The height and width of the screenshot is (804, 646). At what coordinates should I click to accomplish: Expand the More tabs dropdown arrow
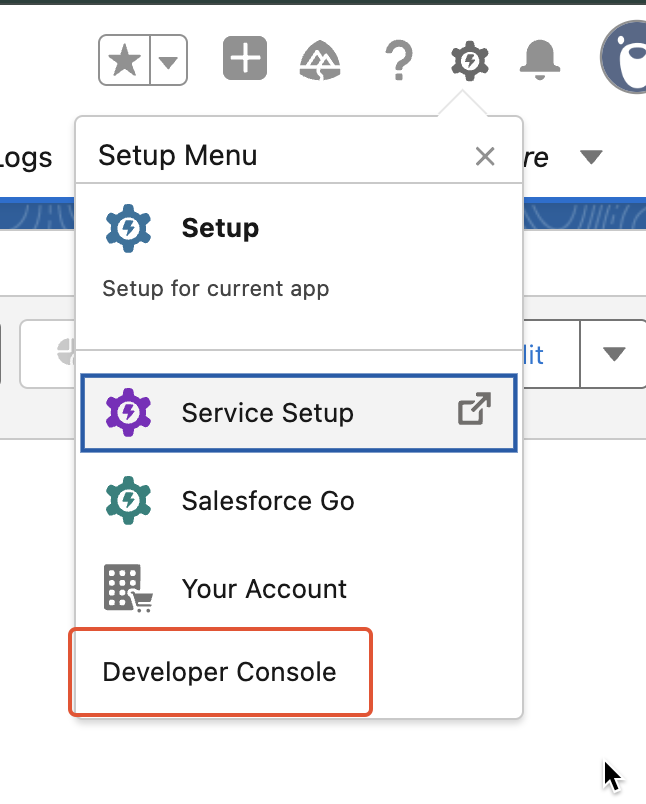pos(592,157)
